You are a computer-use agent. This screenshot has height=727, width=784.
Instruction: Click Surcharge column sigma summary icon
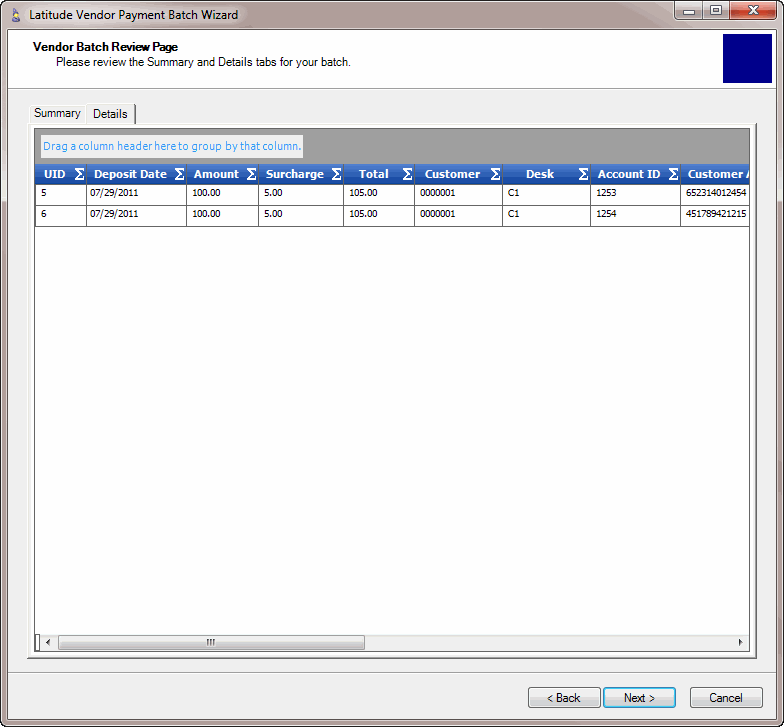(x=336, y=174)
